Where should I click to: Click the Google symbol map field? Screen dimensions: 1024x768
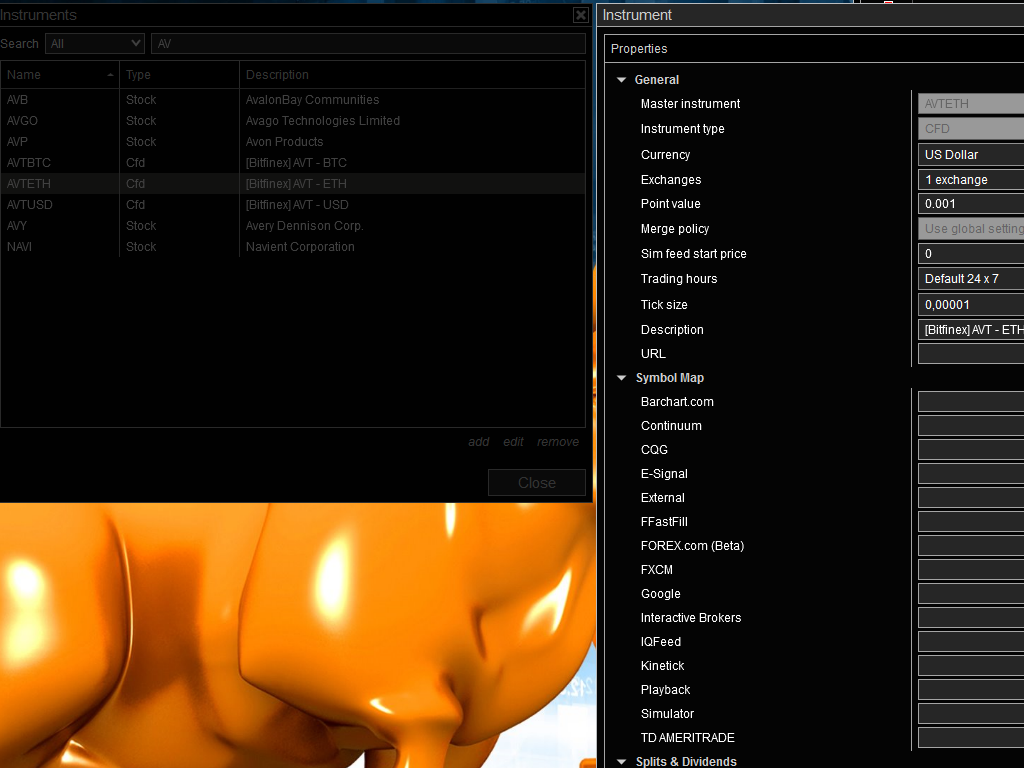pyautogui.click(x=971, y=594)
